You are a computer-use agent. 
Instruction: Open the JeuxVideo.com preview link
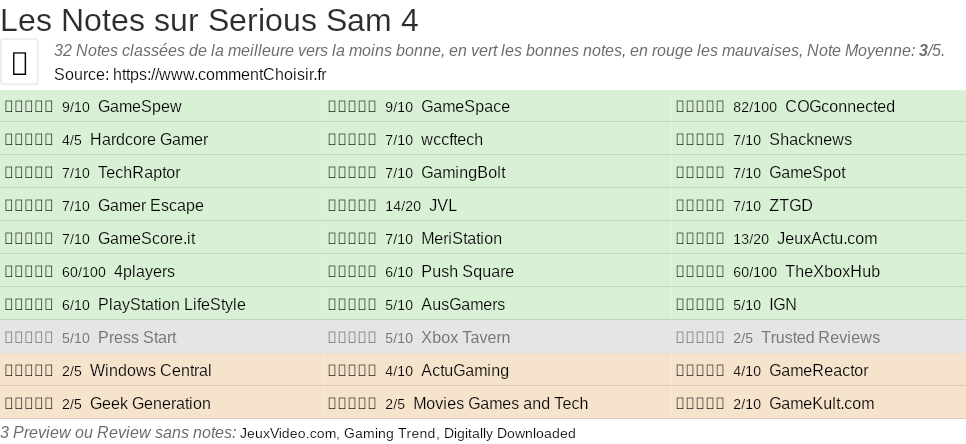coord(288,434)
